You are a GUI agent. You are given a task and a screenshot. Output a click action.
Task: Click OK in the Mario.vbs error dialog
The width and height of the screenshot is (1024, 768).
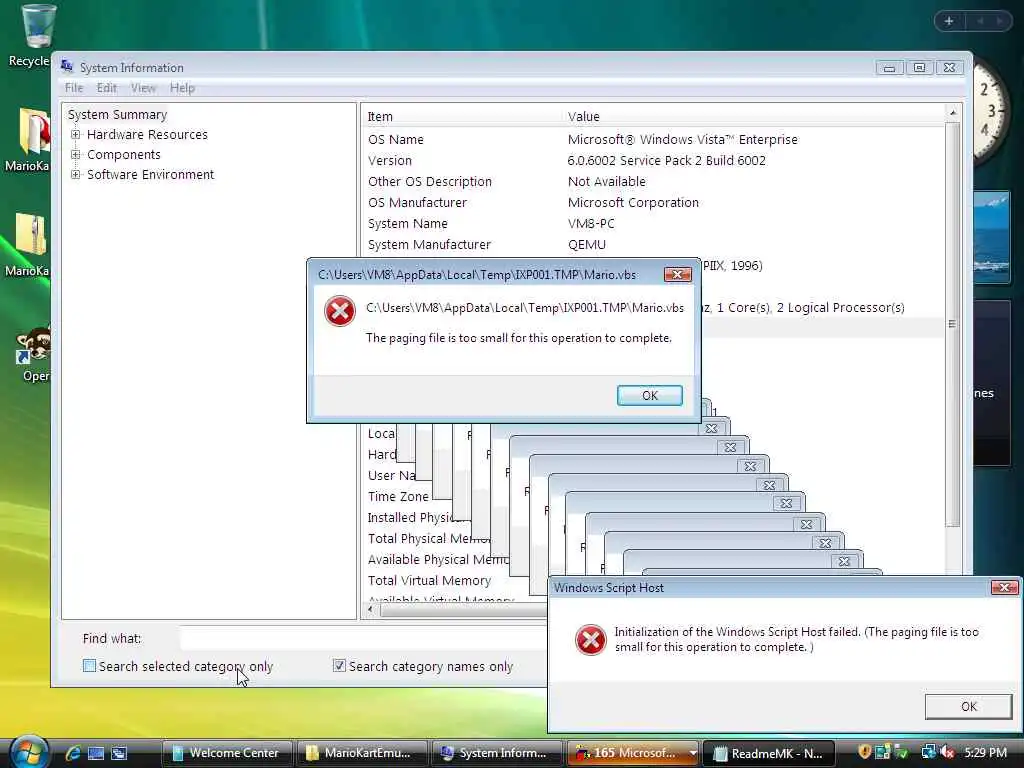pyautogui.click(x=650, y=395)
